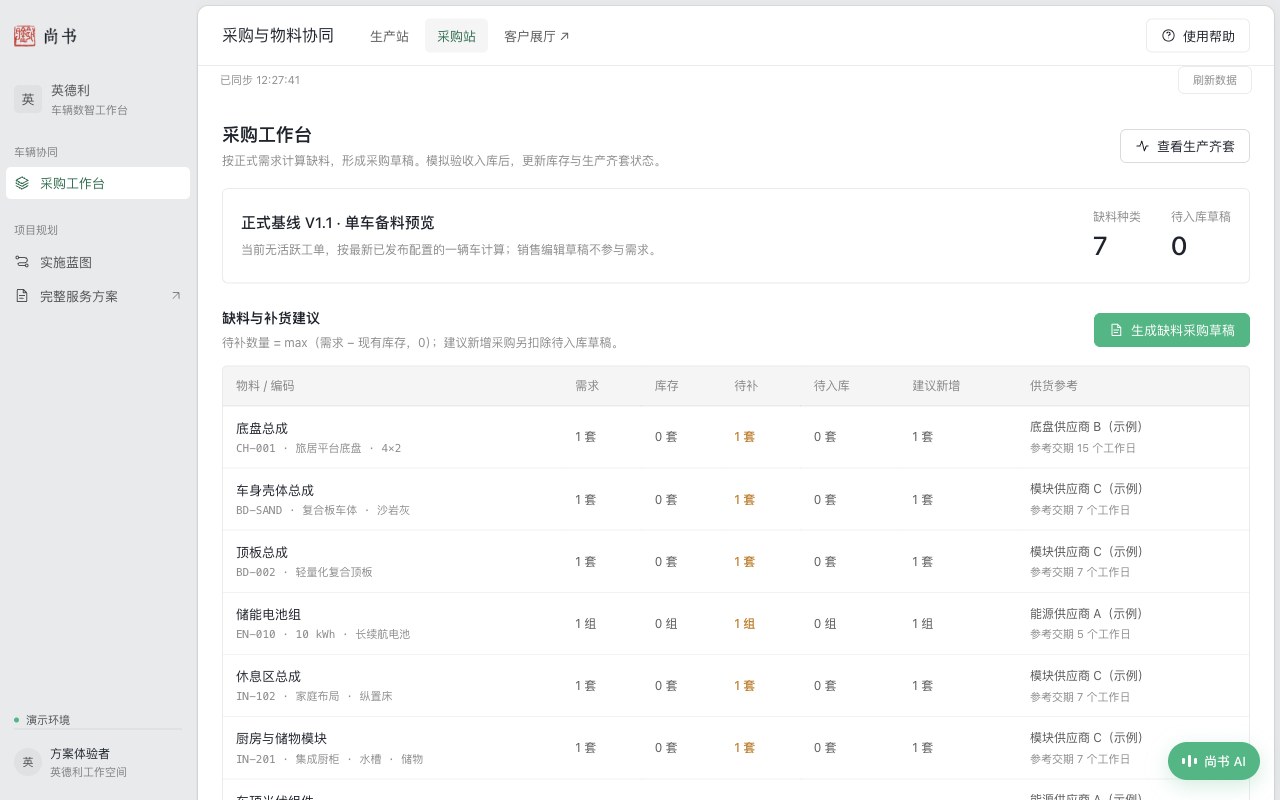The image size is (1280, 800).
Task: Click the 厨房与储物模块 row name
Action: (x=281, y=738)
